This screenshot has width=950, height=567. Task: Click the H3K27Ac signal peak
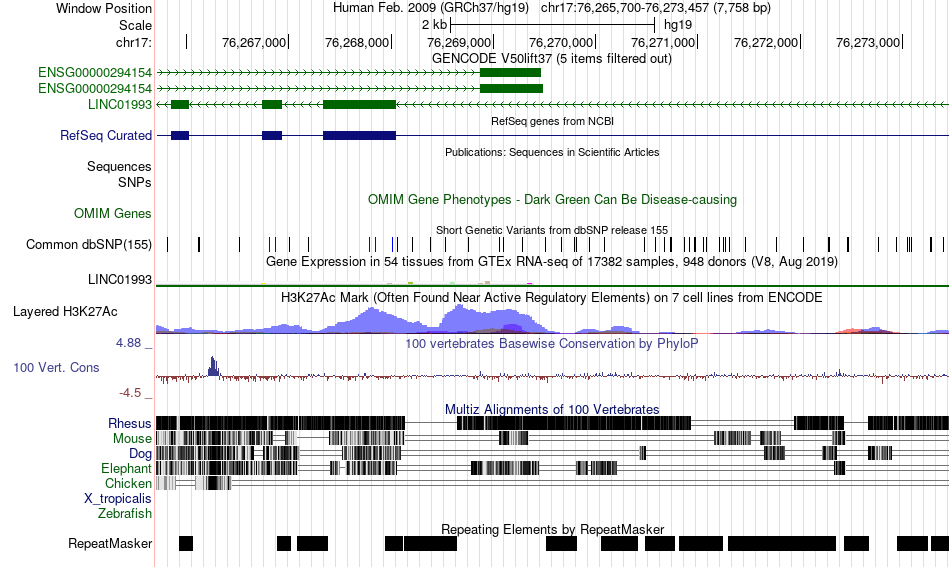coord(460,318)
